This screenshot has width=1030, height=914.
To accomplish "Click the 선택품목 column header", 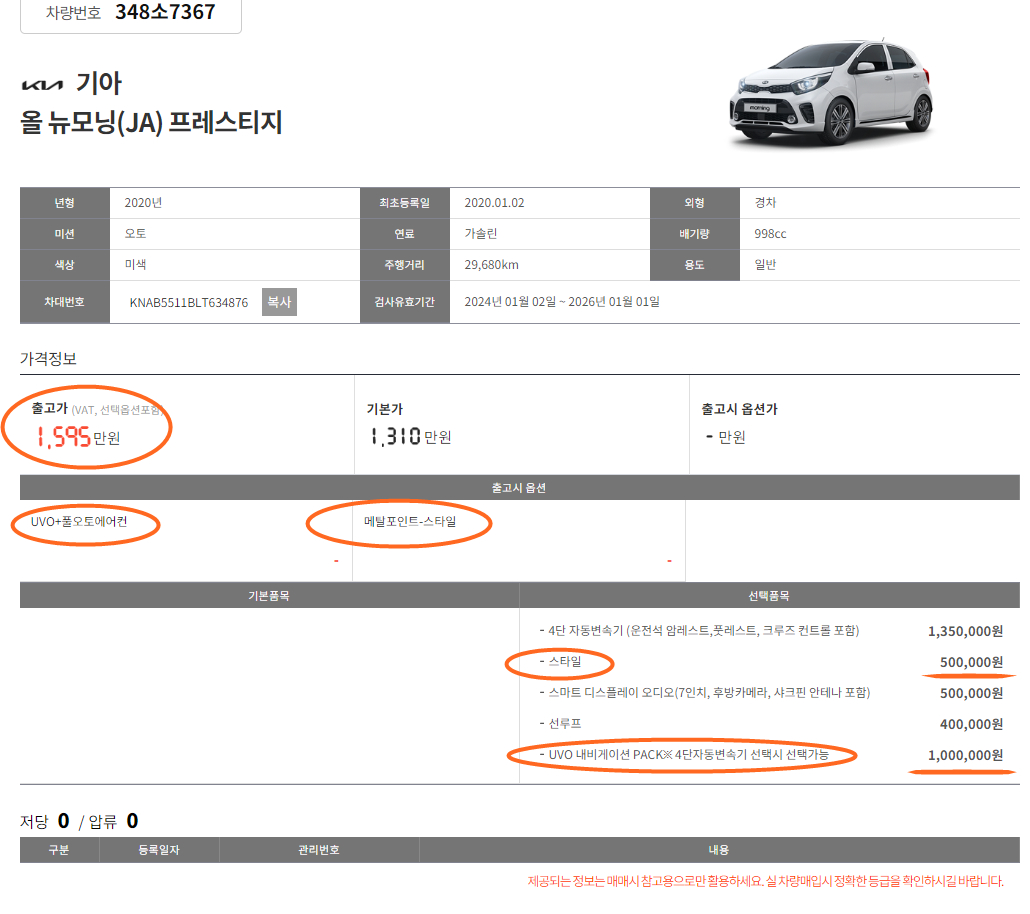I will pos(769,595).
